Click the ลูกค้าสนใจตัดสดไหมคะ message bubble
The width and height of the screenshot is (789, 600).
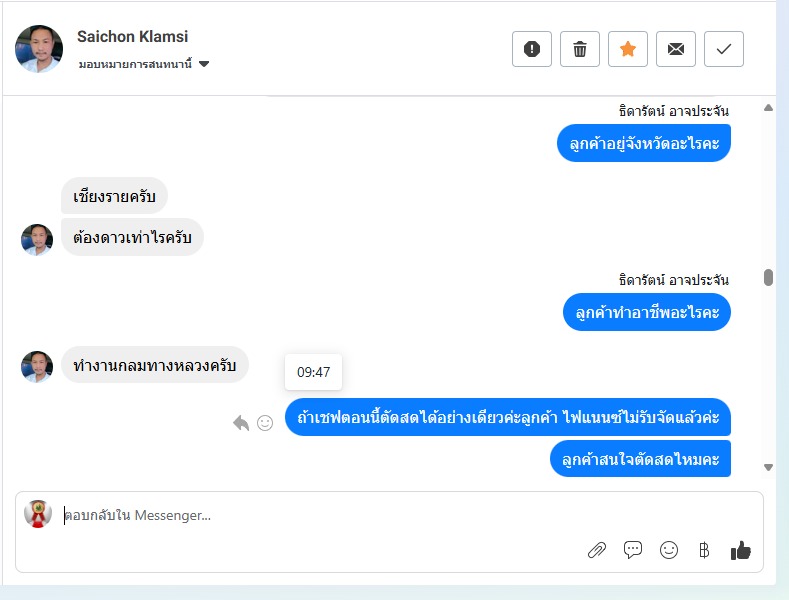coord(640,460)
